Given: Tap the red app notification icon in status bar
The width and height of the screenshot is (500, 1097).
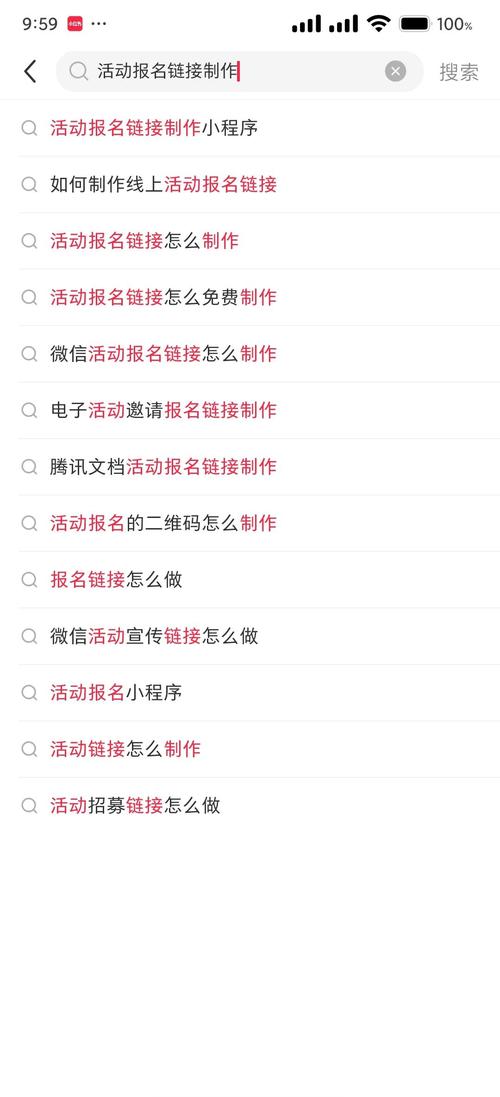Looking at the screenshot, I should pos(76,24).
